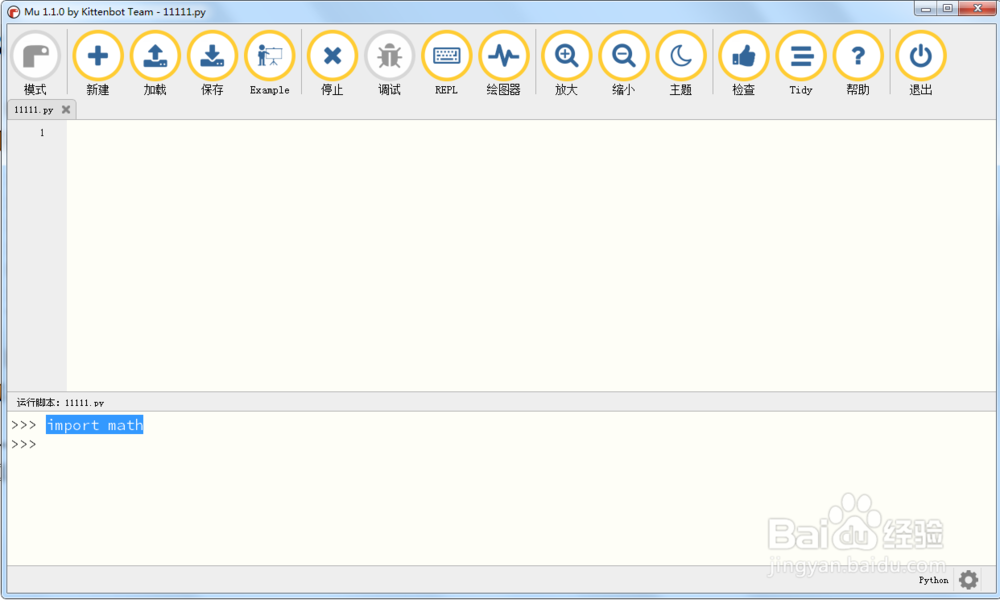Stop the running script with 停止

[332, 64]
